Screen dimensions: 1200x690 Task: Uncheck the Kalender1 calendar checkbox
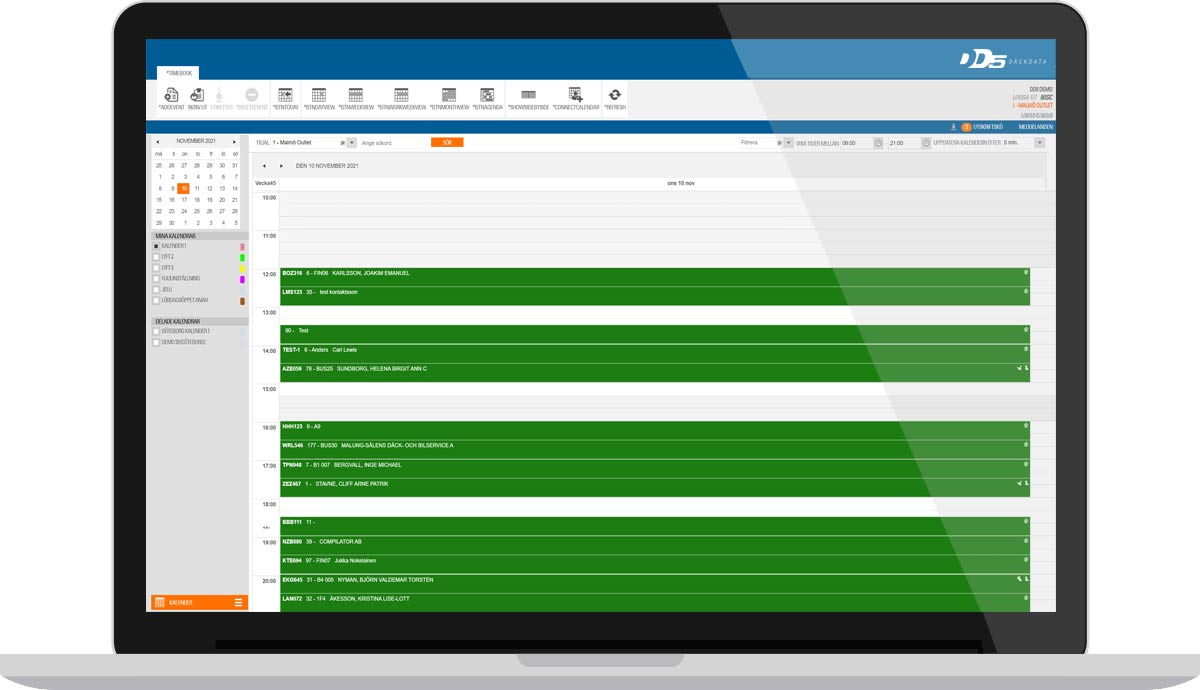(x=156, y=246)
